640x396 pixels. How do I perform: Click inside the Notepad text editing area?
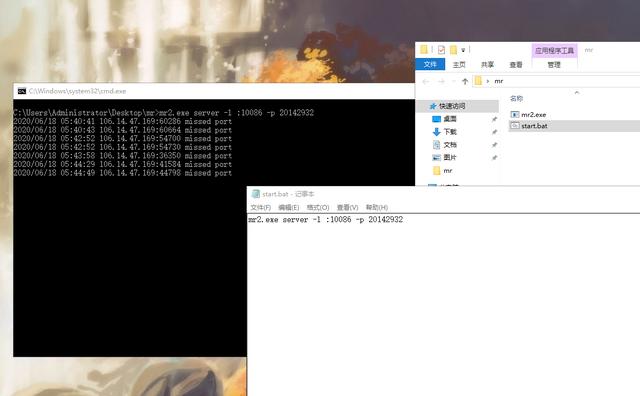click(x=443, y=304)
